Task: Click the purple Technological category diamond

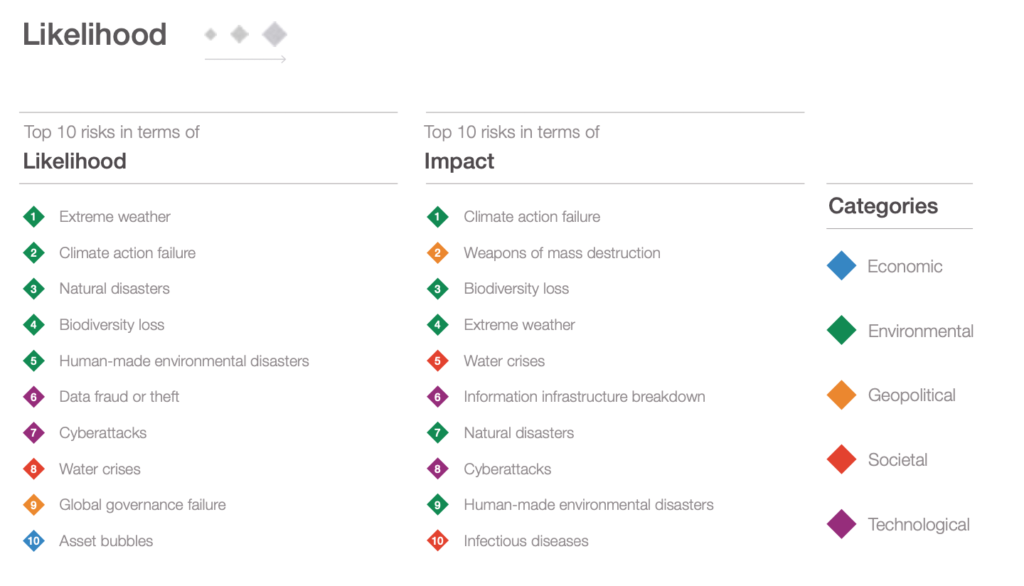Action: 841,524
